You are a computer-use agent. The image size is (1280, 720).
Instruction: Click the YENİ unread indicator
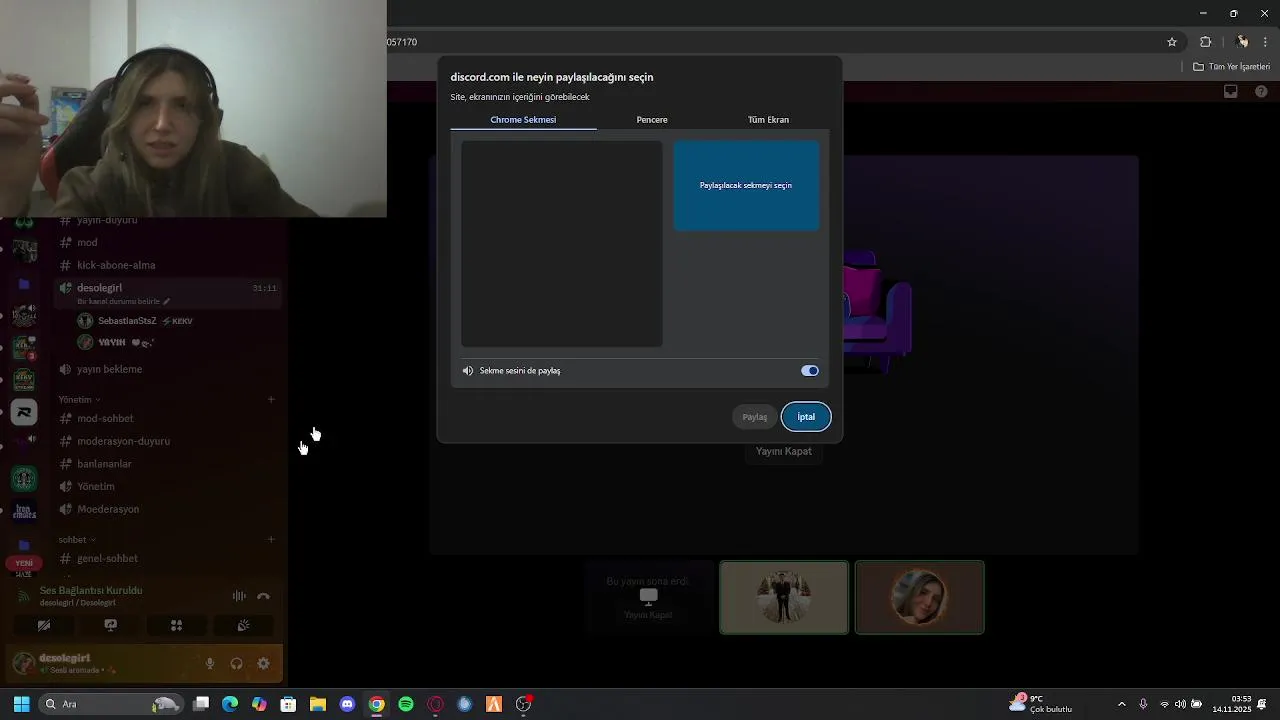pyautogui.click(x=24, y=563)
